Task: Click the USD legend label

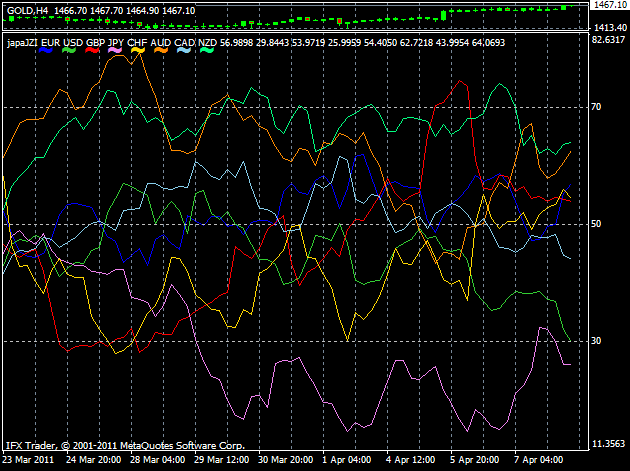Action: [73, 43]
